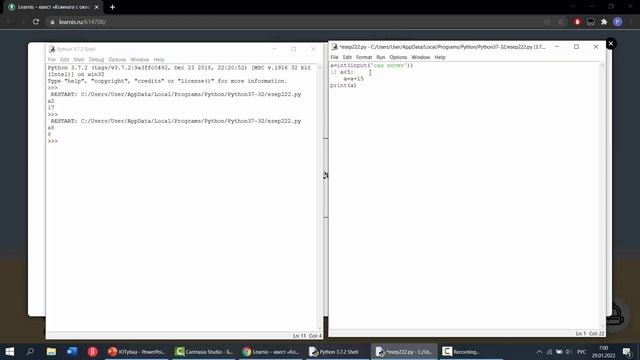640x360 pixels.
Task: Click the 'if a<5:' line in editor
Action: pos(342,72)
